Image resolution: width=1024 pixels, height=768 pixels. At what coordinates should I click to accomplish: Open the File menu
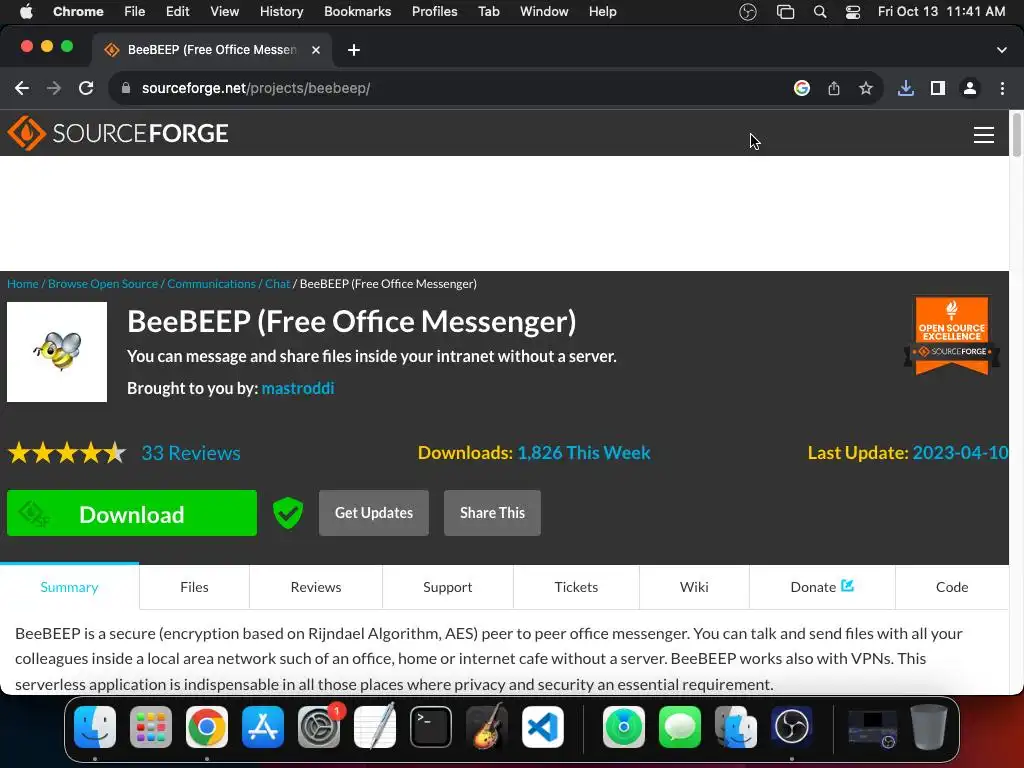[x=135, y=12]
